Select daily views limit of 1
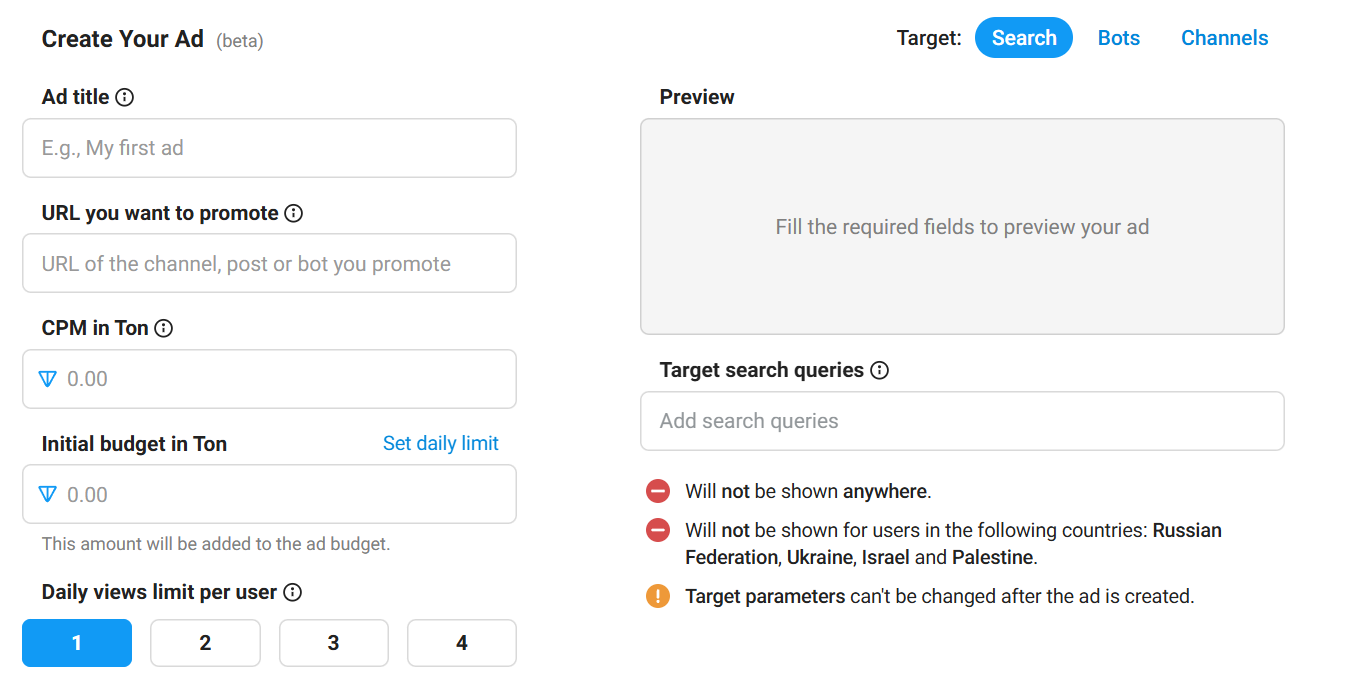Image resolution: width=1345 pixels, height=685 pixels. tap(77, 643)
